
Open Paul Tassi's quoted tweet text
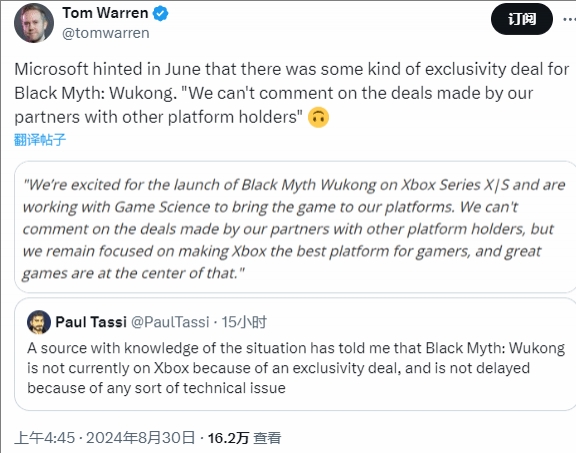click(296, 368)
